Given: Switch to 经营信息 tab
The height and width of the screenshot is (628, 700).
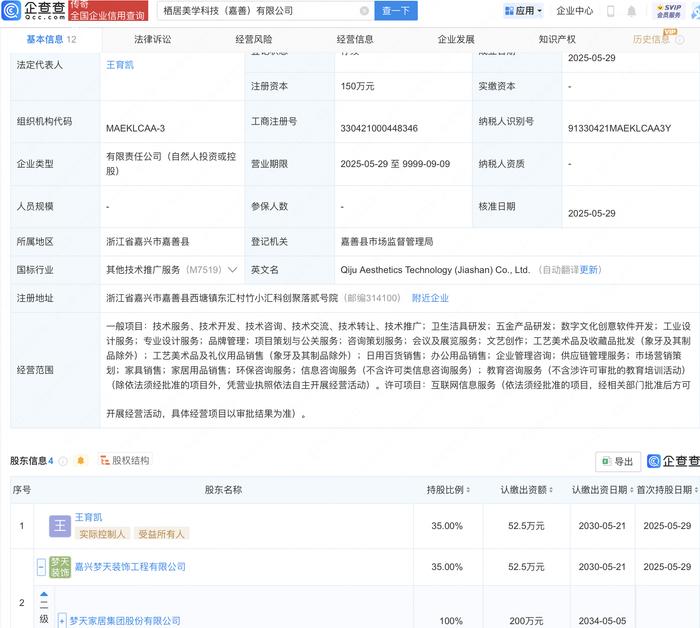Looking at the screenshot, I should [355, 39].
